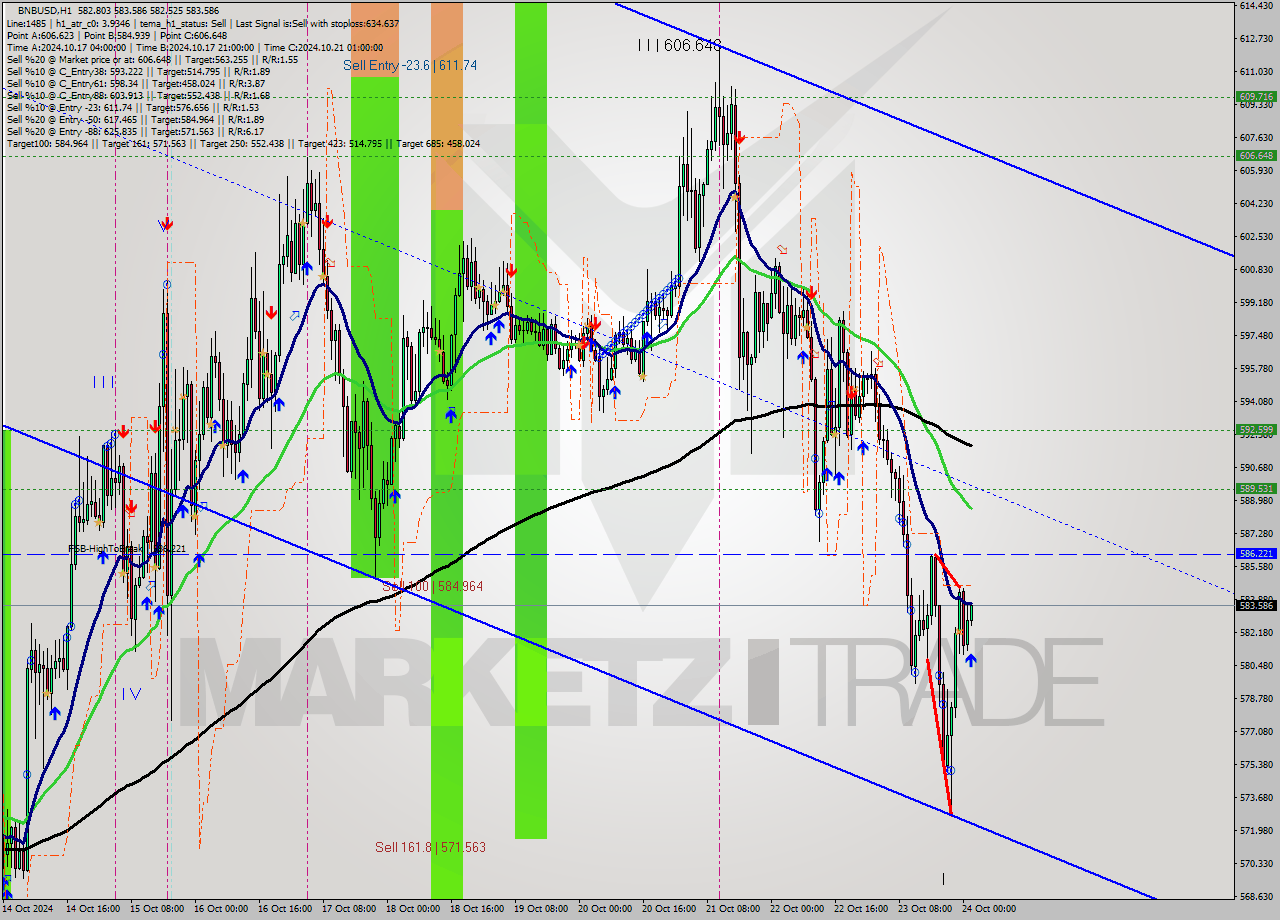Click the '22 Oct 16:00' time axis label
The image size is (1280, 920).
tap(860, 909)
